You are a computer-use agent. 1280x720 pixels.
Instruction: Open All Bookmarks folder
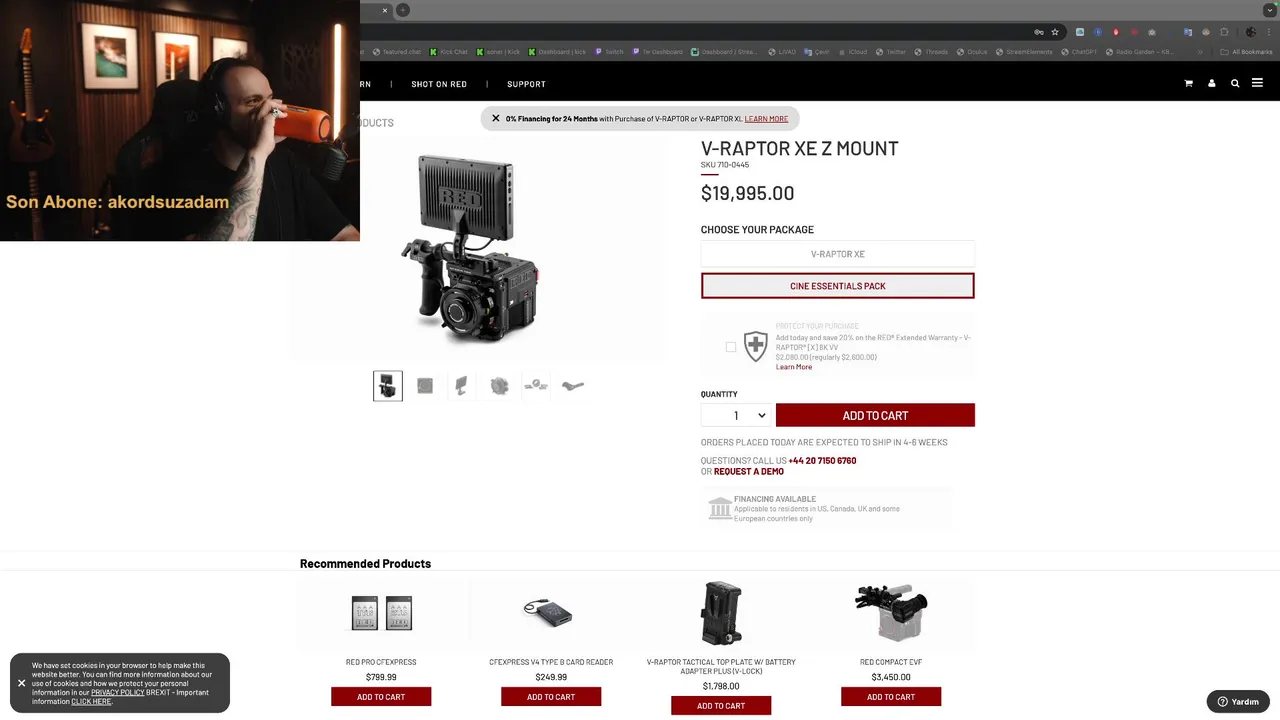(1247, 52)
